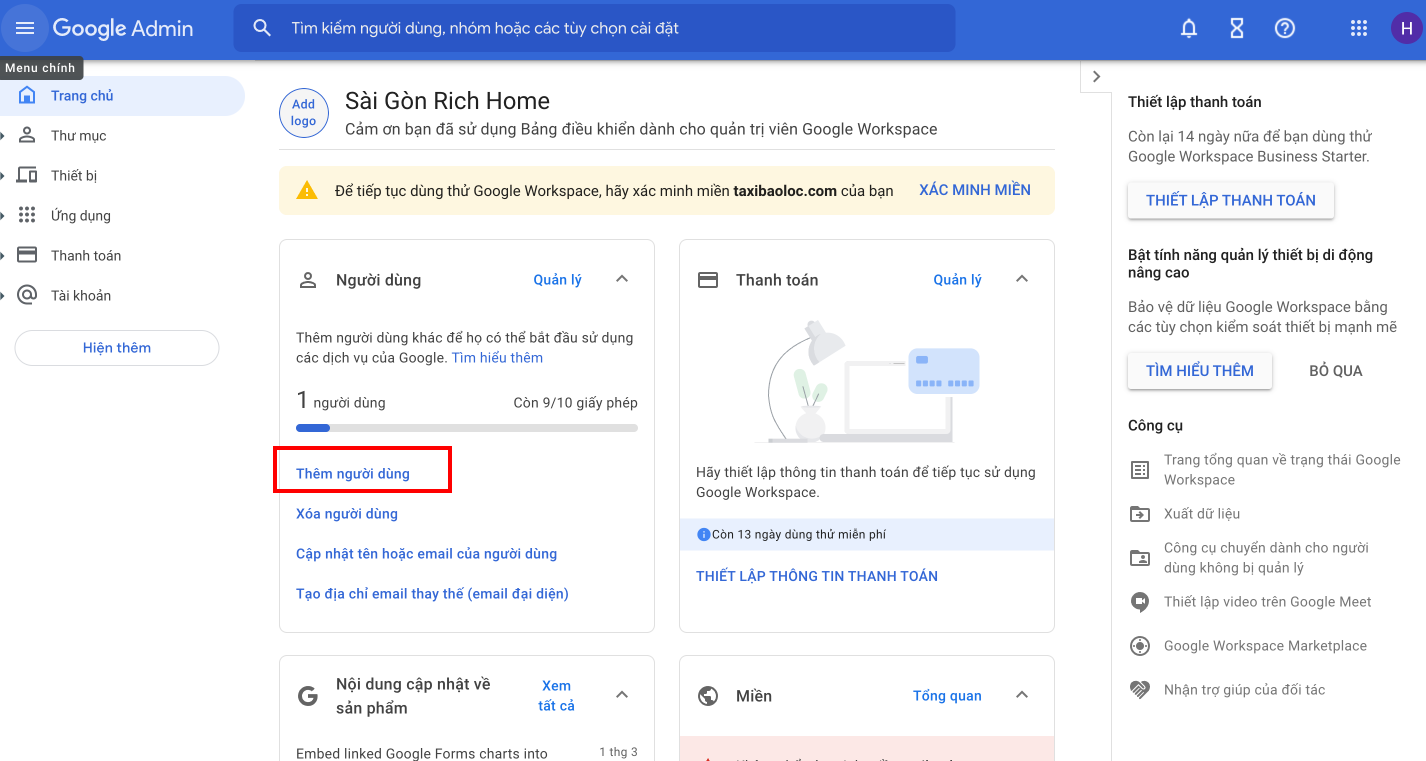Open Thiết bị in sidebar
This screenshot has width=1426, height=761.
click(122, 176)
